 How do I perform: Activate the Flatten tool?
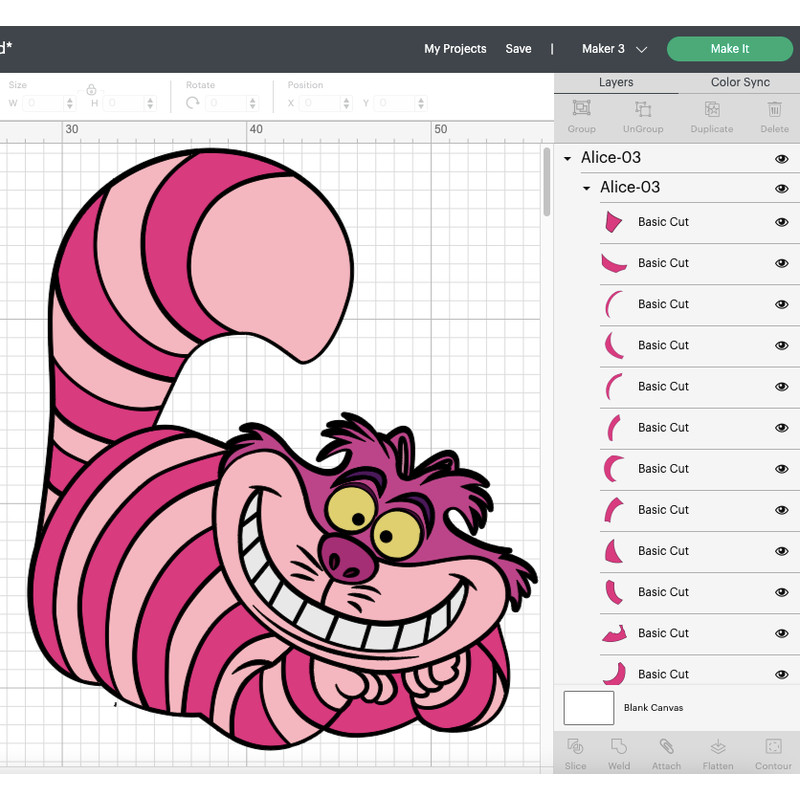[x=718, y=753]
